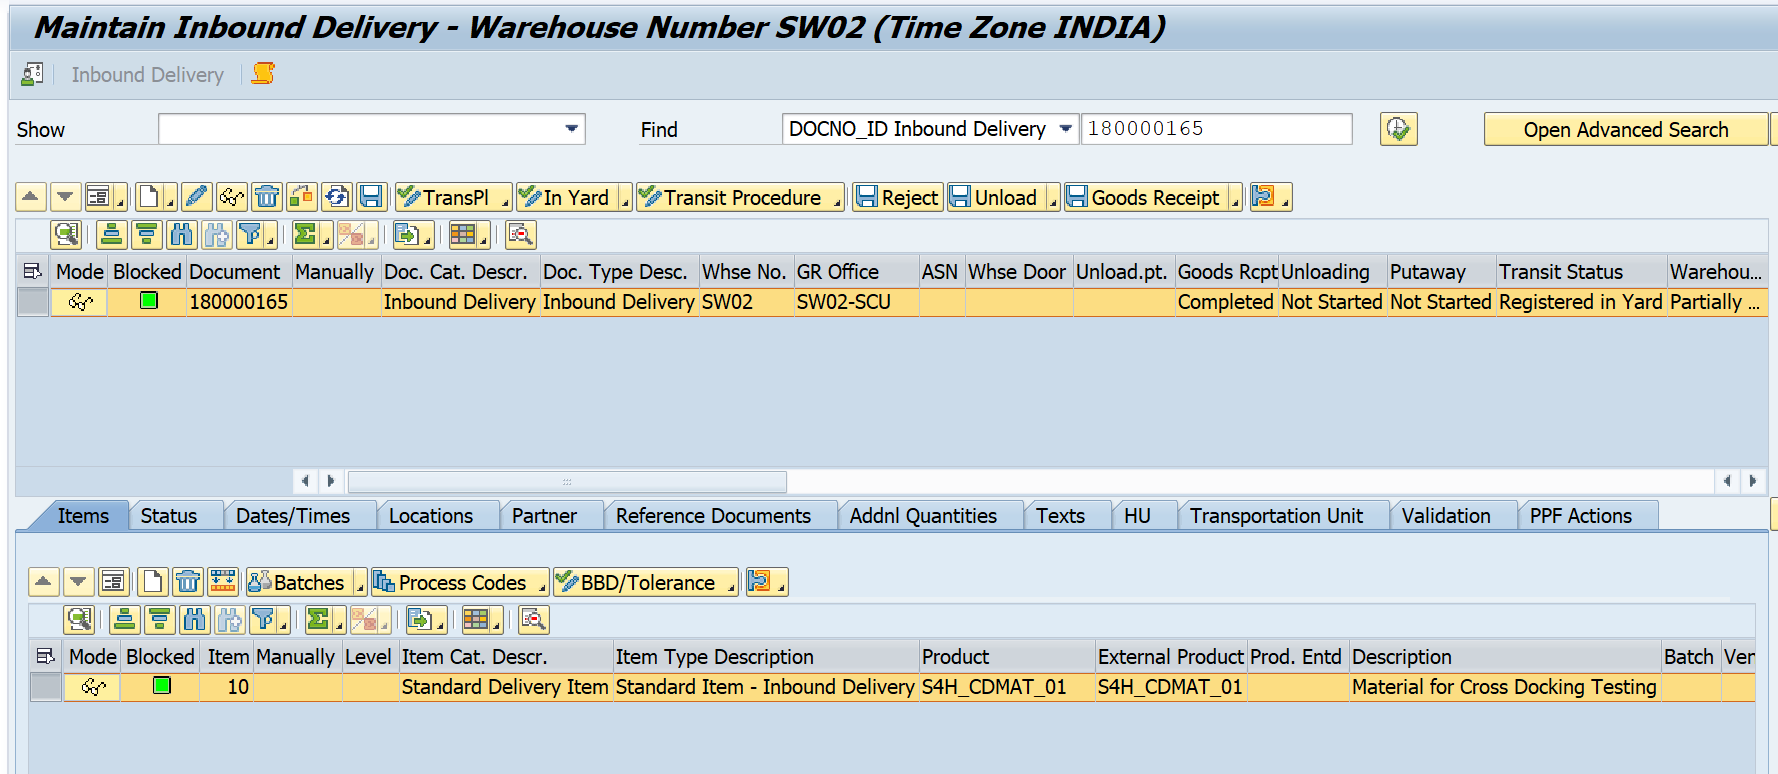Click the display glasses icon in header toolbar

231,197
